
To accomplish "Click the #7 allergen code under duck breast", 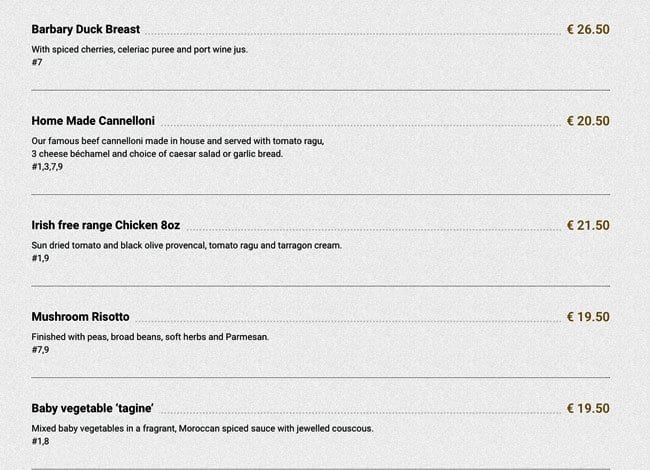I will tap(37, 62).
